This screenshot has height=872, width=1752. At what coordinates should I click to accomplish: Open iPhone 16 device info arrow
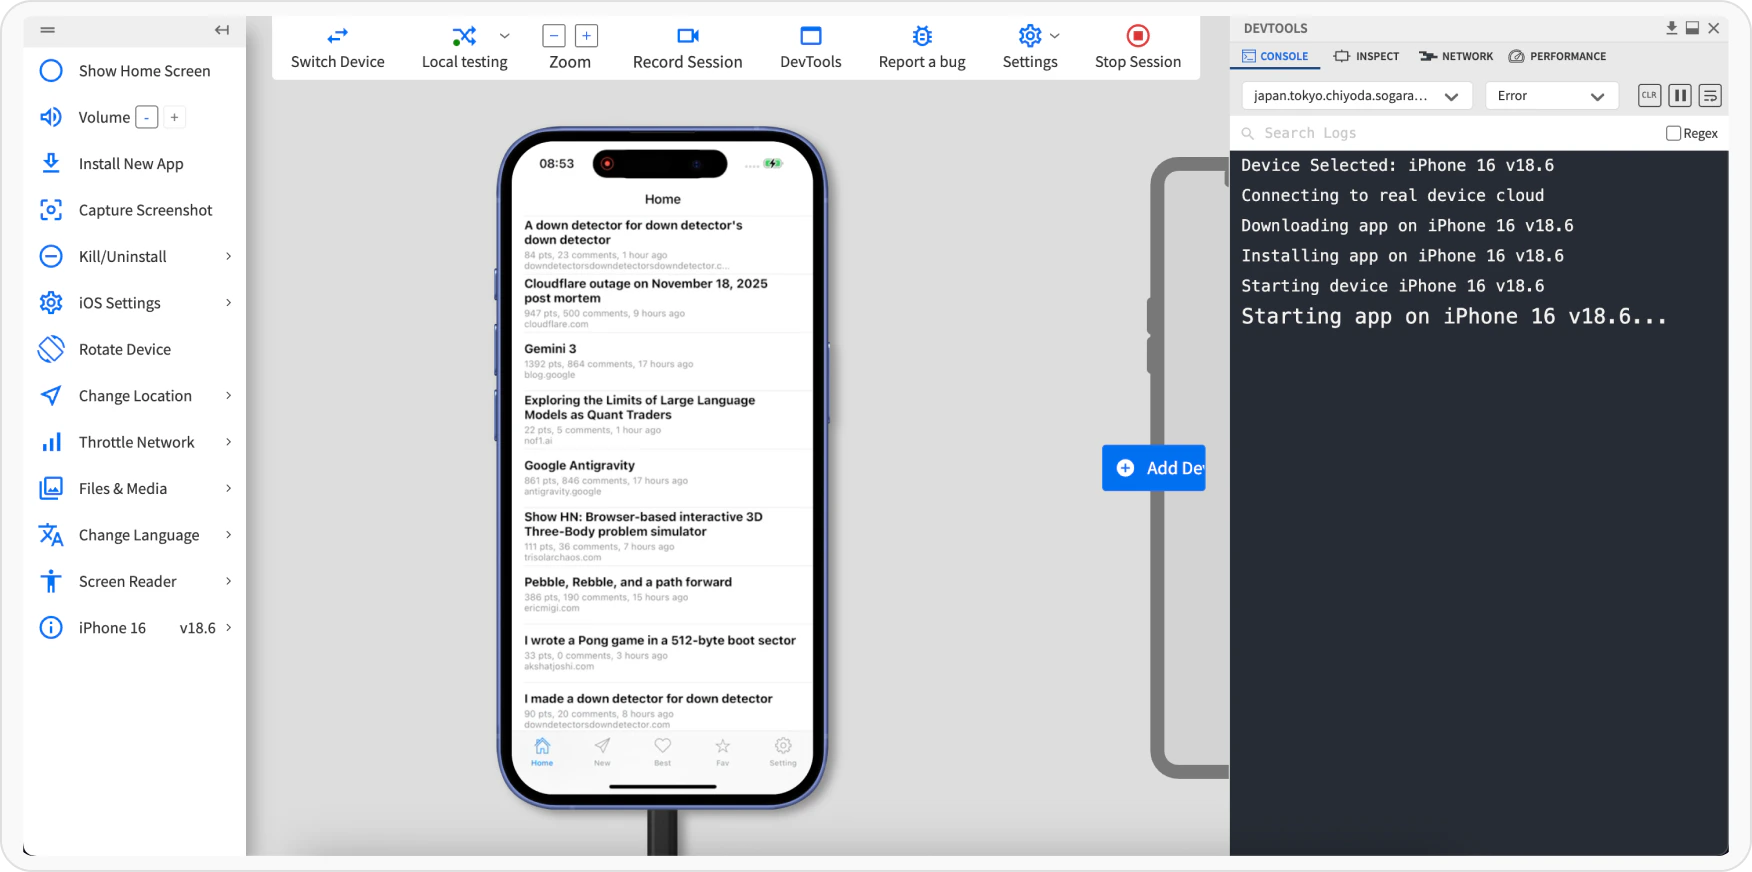click(x=229, y=628)
